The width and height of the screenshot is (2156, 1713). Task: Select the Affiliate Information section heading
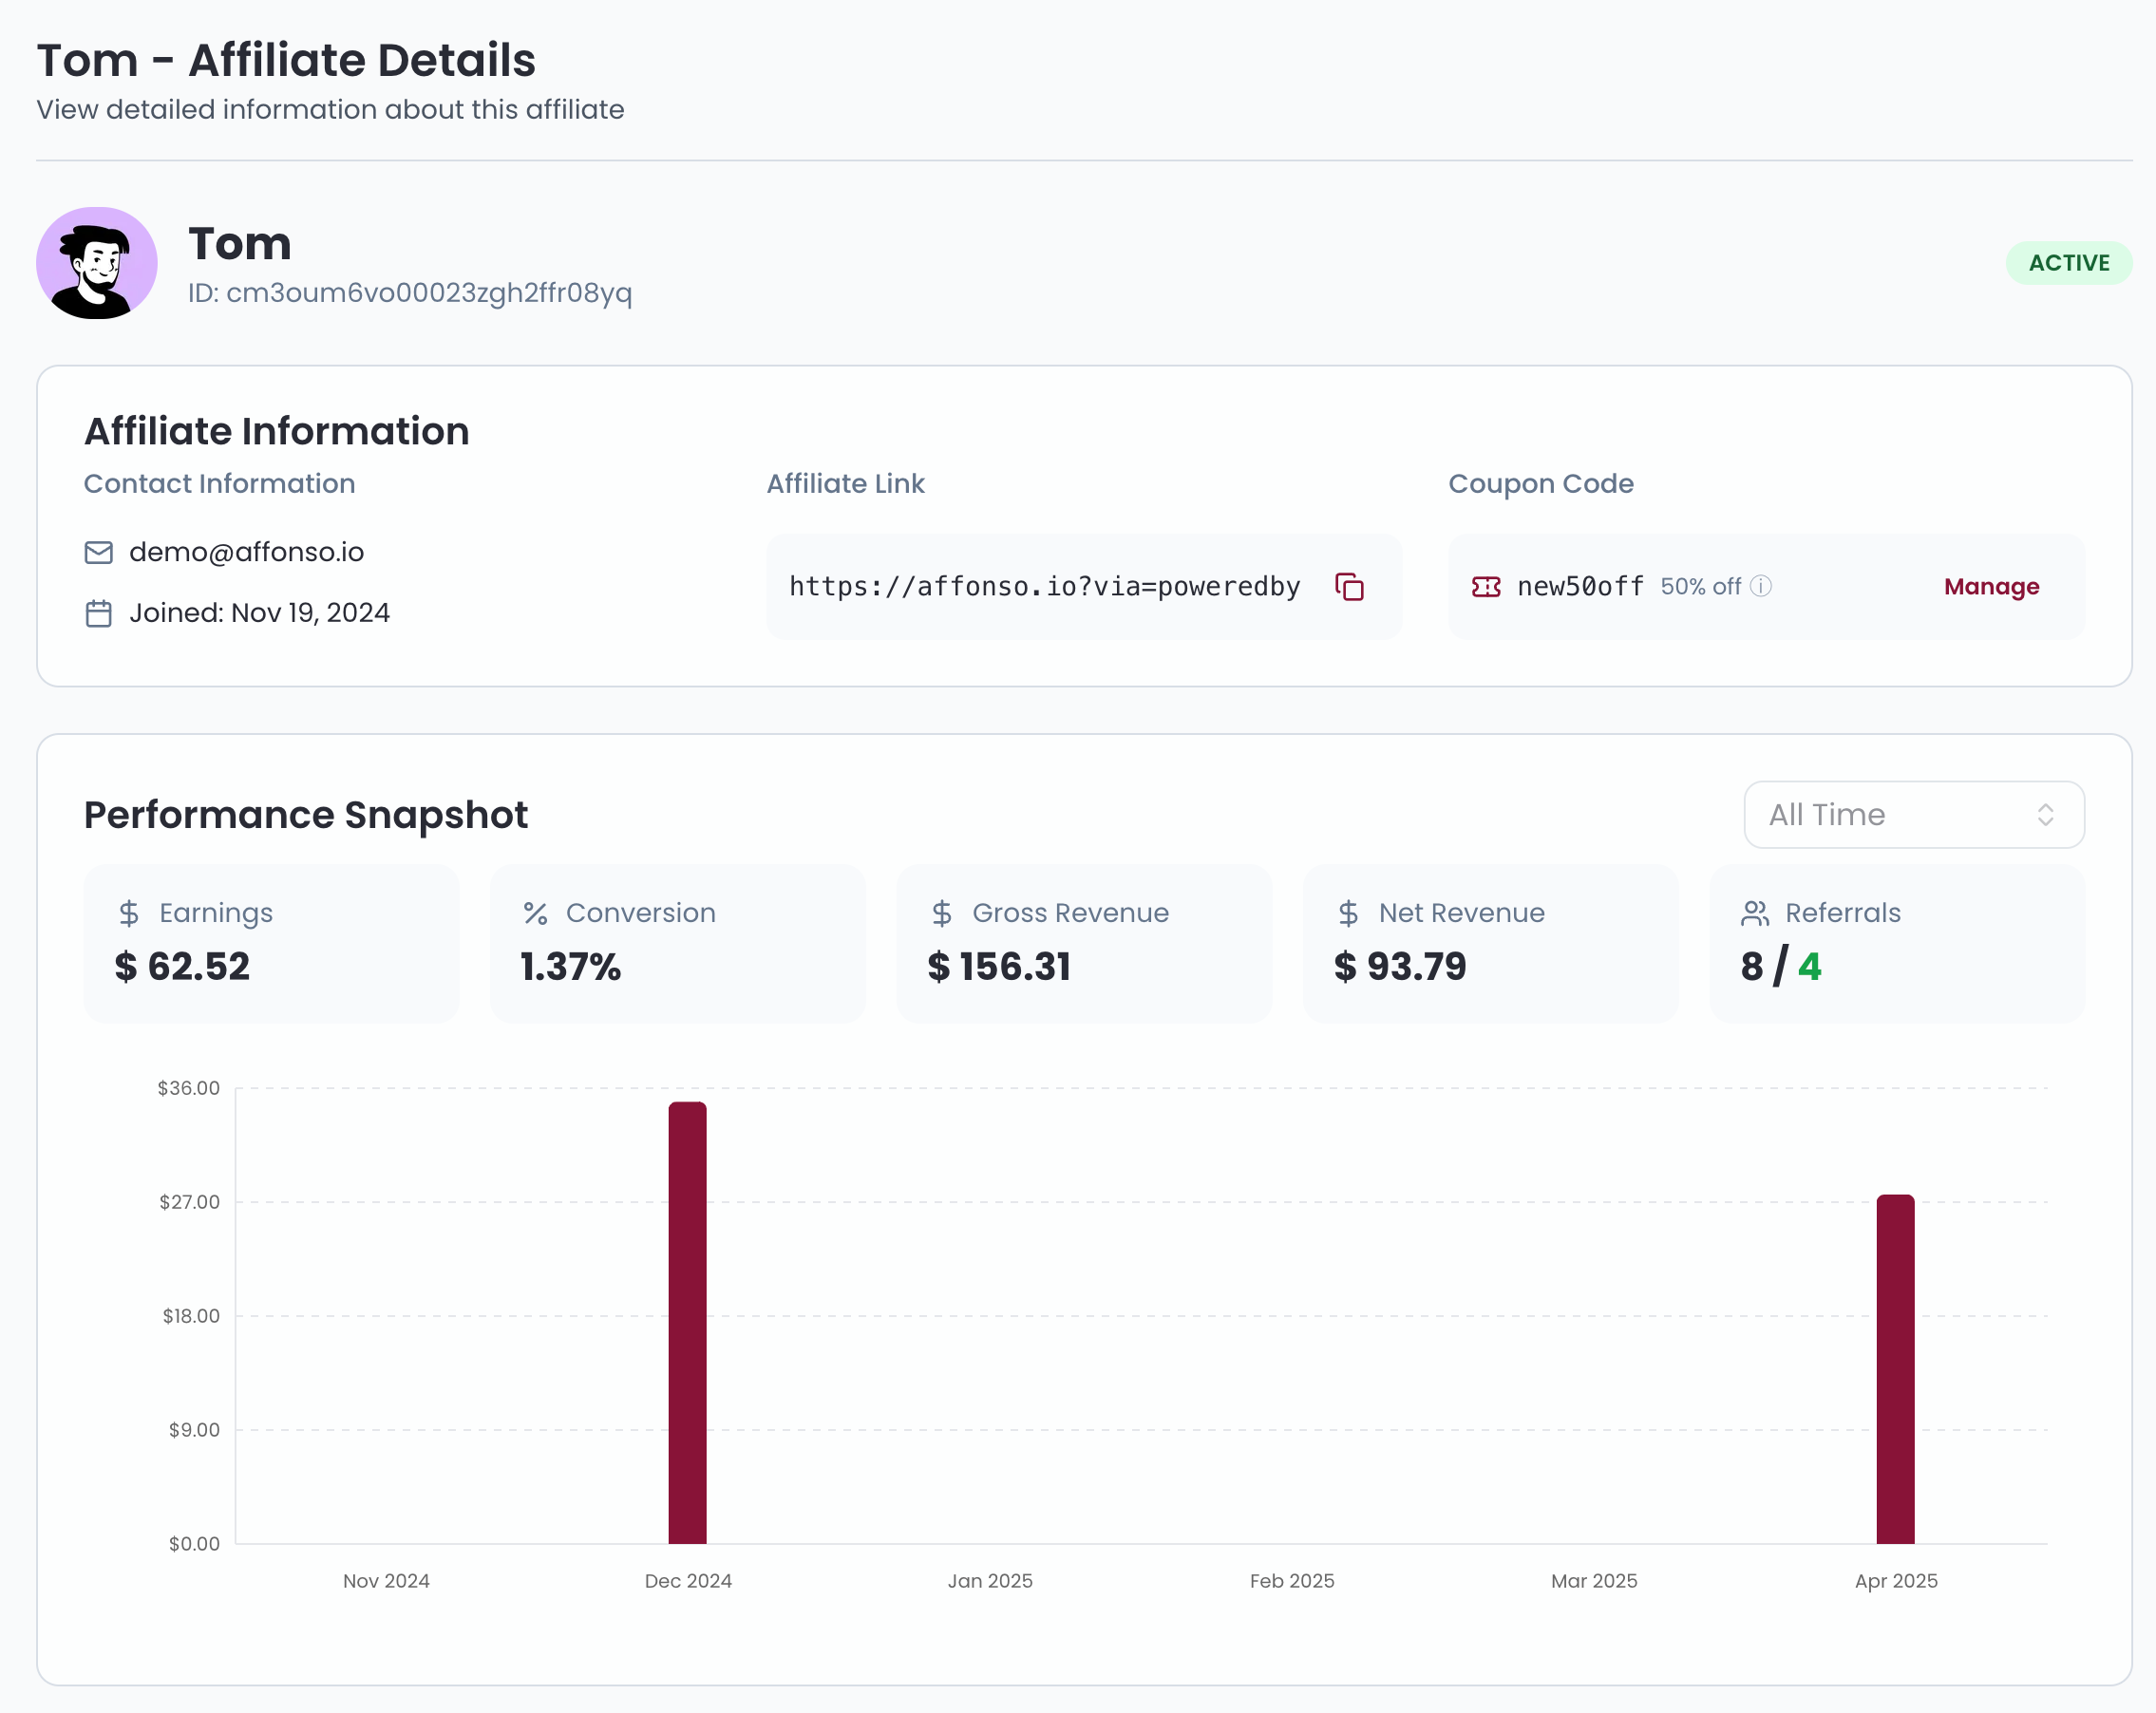pyautogui.click(x=276, y=431)
